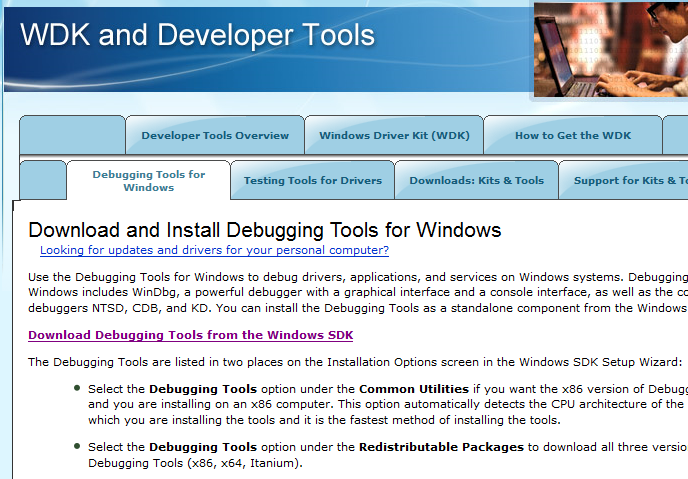This screenshot has width=688, height=479.
Task: Open 'Download Debugging Tools from the Windows SDK' link
Action: pyautogui.click(x=190, y=335)
